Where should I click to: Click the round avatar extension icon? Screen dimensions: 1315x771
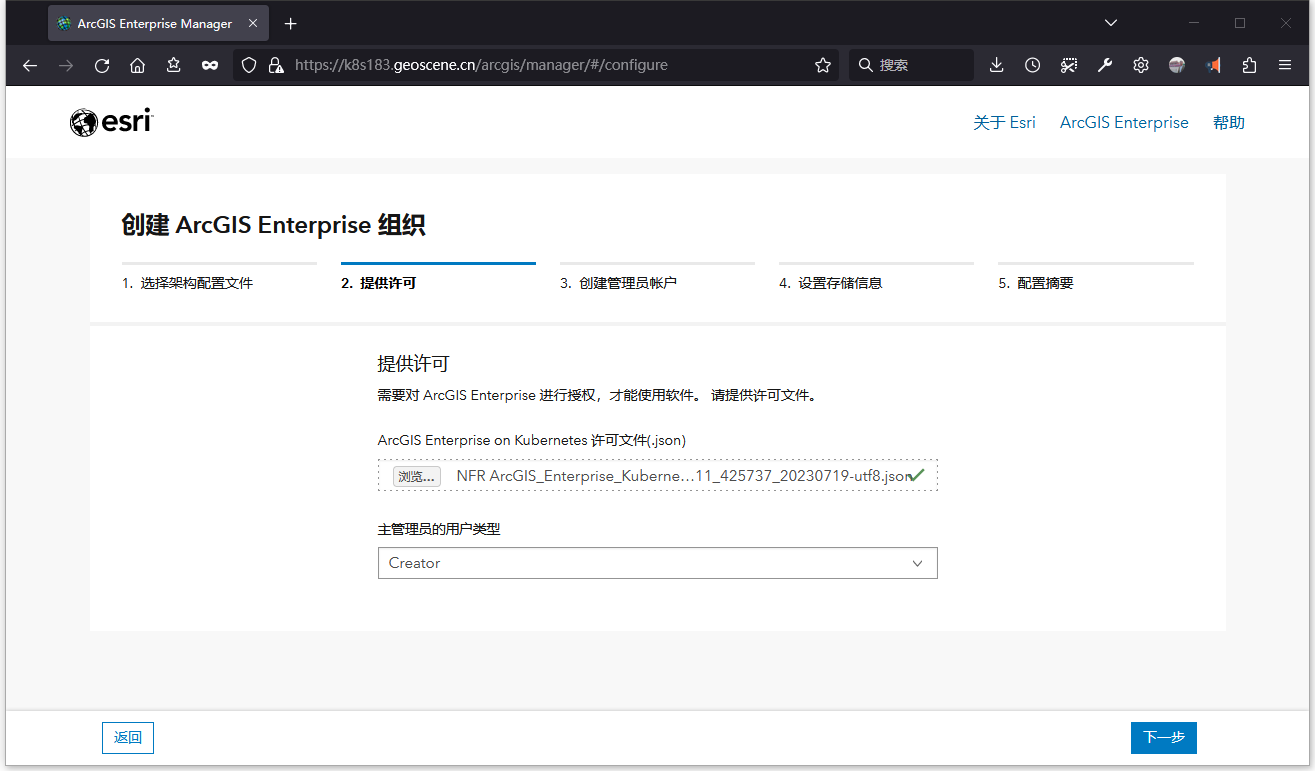[1177, 65]
